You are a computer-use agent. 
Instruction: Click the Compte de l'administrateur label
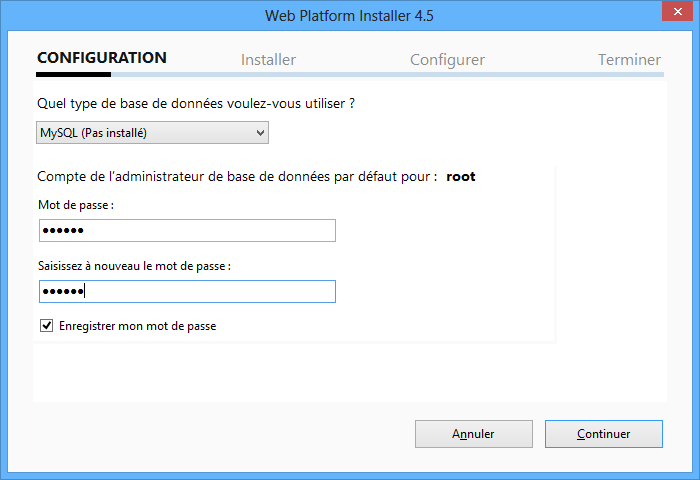point(237,177)
